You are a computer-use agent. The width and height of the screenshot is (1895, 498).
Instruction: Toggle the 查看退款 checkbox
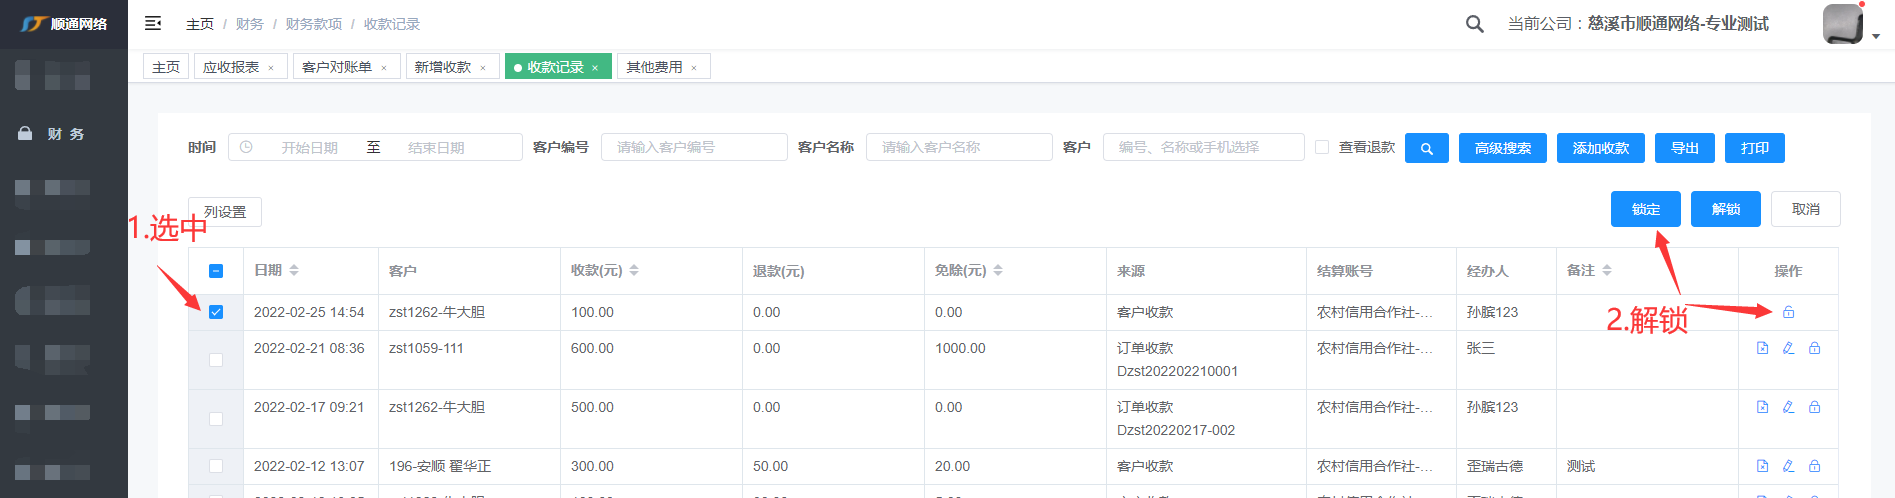click(1322, 147)
